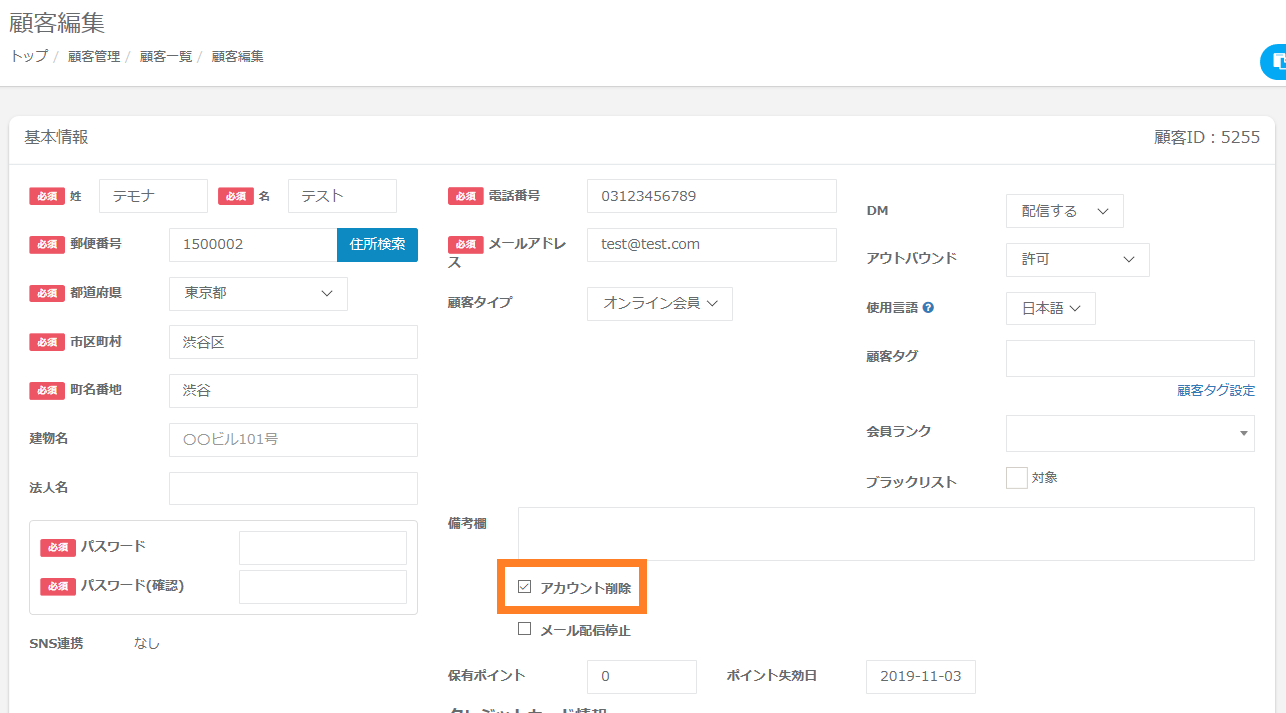Expand the 顧客タイプ dropdown
1286x713 pixels.
659,303
